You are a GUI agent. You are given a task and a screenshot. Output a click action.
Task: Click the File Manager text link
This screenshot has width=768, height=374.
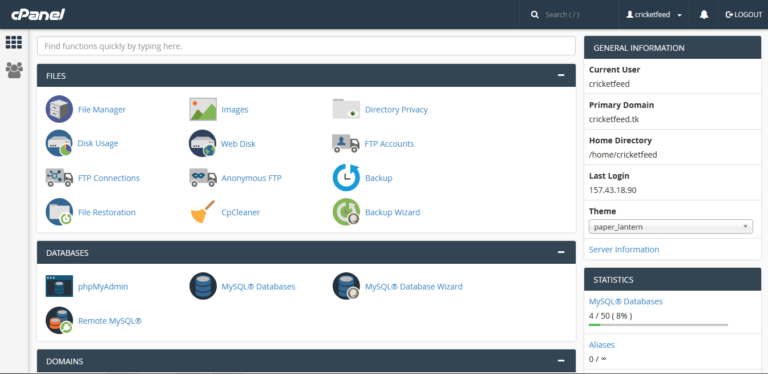pos(102,110)
